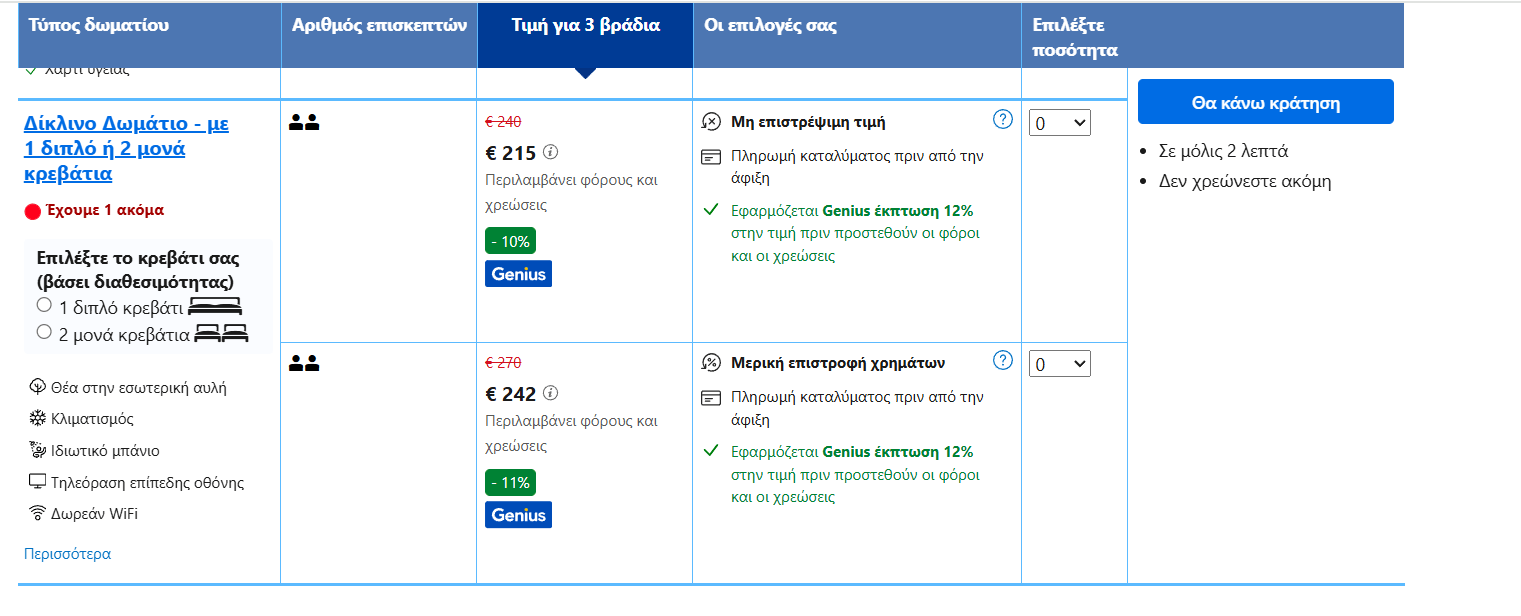Open quantity dropdown for € 215 rate
This screenshot has width=1521, height=616.
1059,123
